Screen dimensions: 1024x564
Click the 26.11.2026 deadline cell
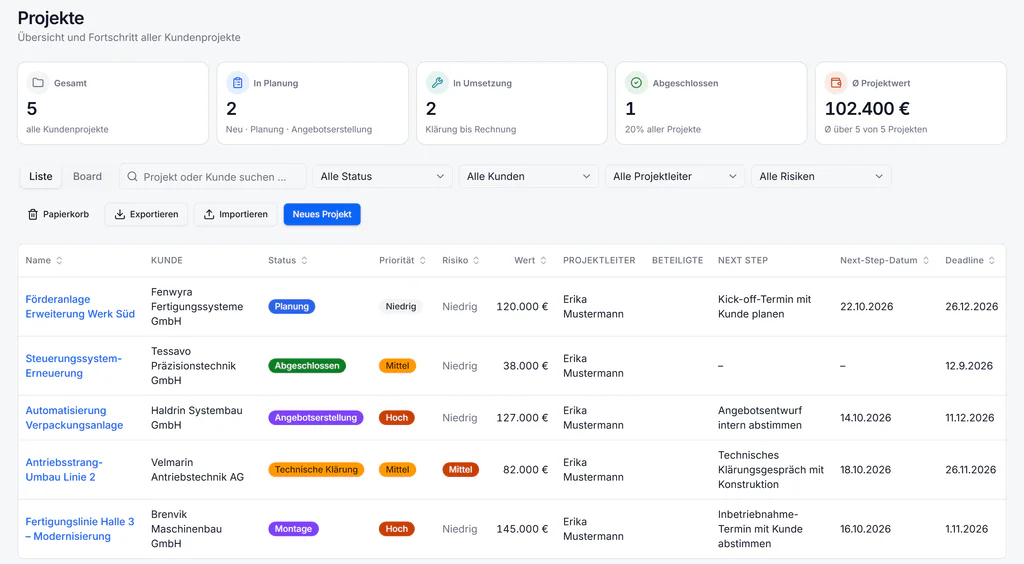(x=970, y=469)
